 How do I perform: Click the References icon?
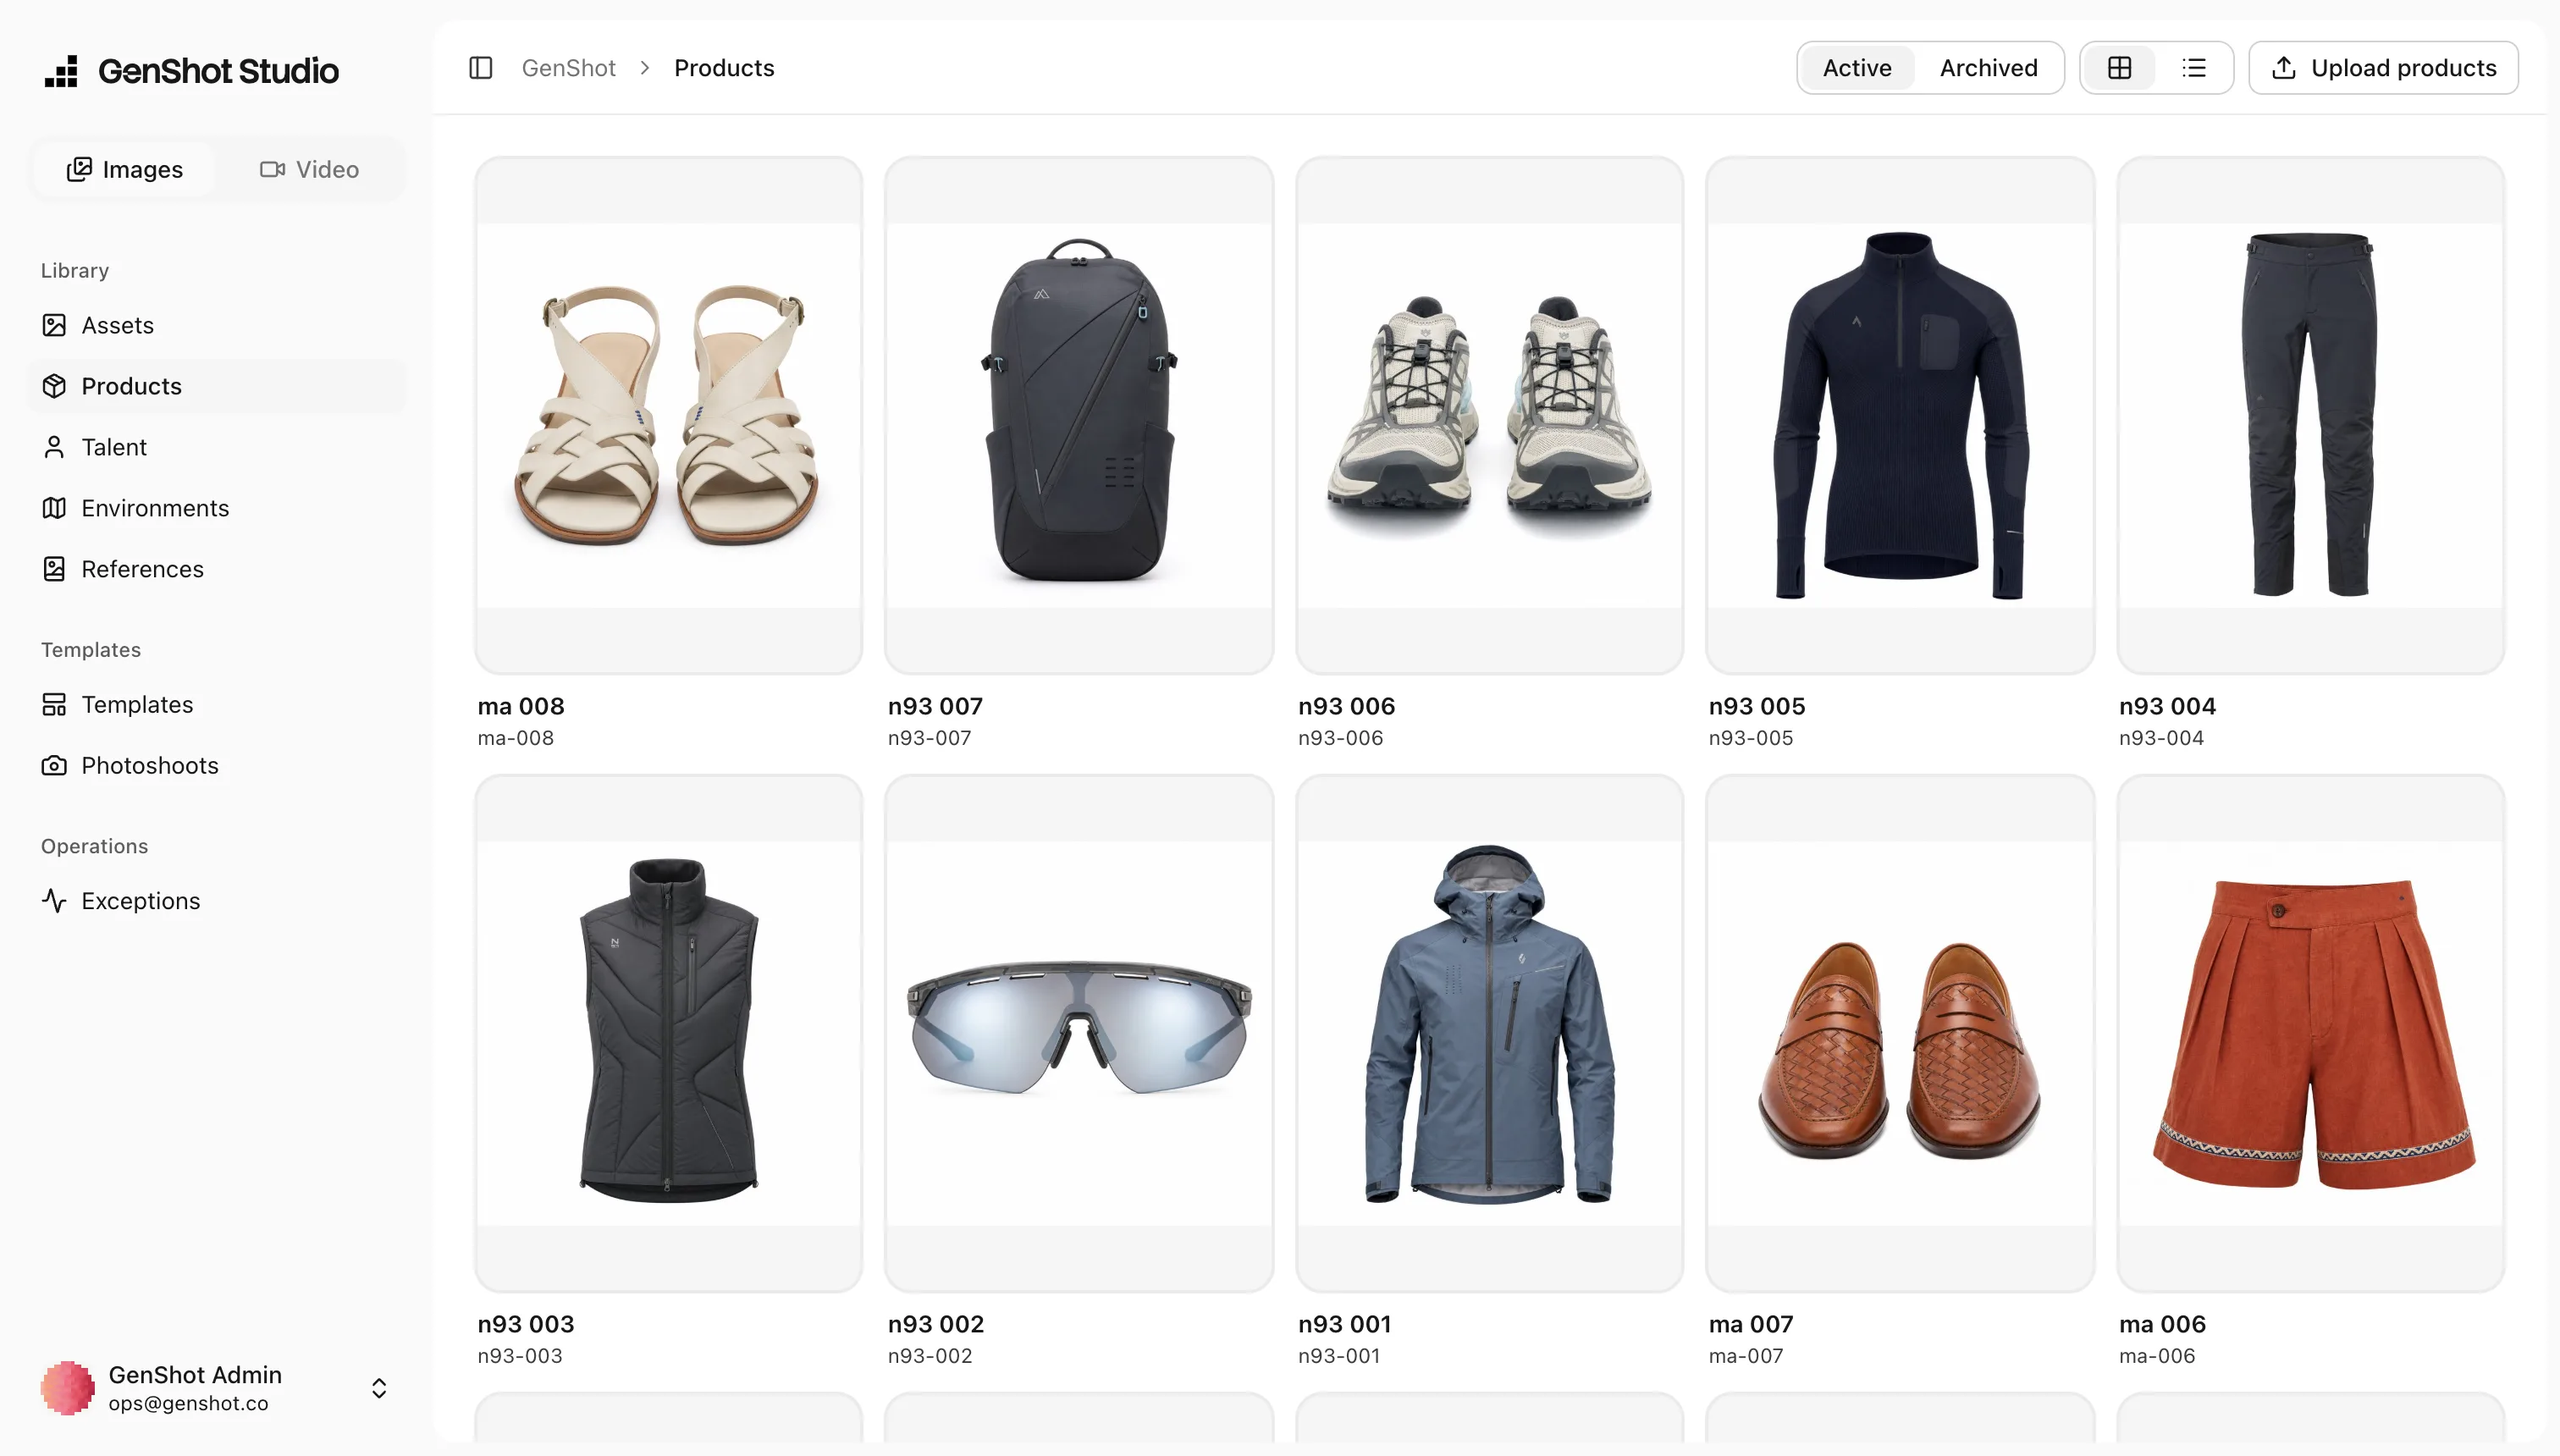(54, 569)
